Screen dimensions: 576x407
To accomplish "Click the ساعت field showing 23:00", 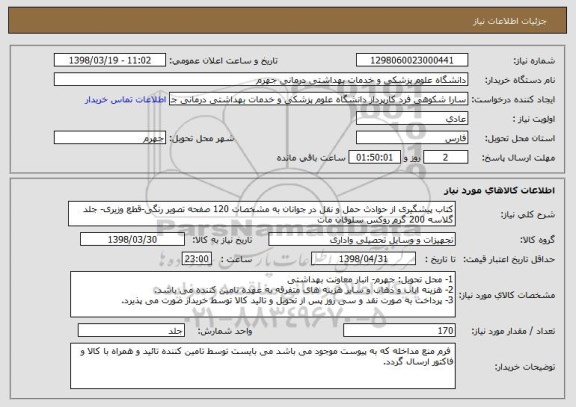I will pyautogui.click(x=197, y=259).
